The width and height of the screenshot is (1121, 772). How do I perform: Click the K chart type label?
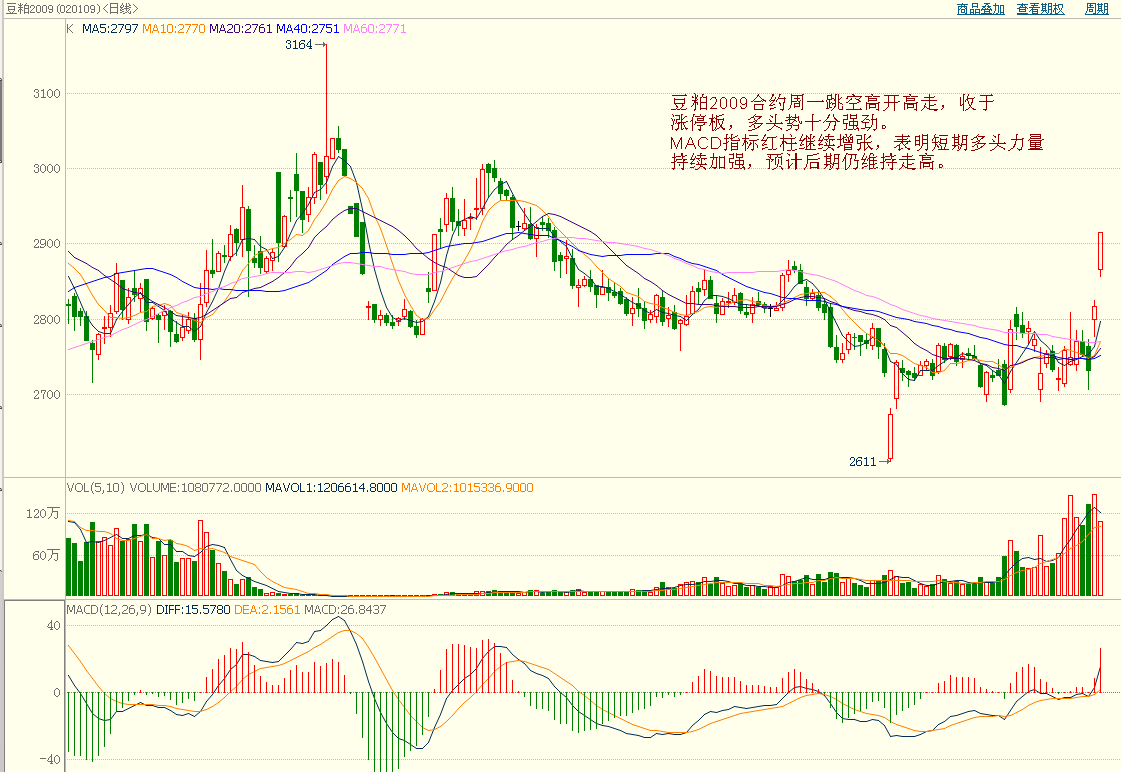(70, 30)
